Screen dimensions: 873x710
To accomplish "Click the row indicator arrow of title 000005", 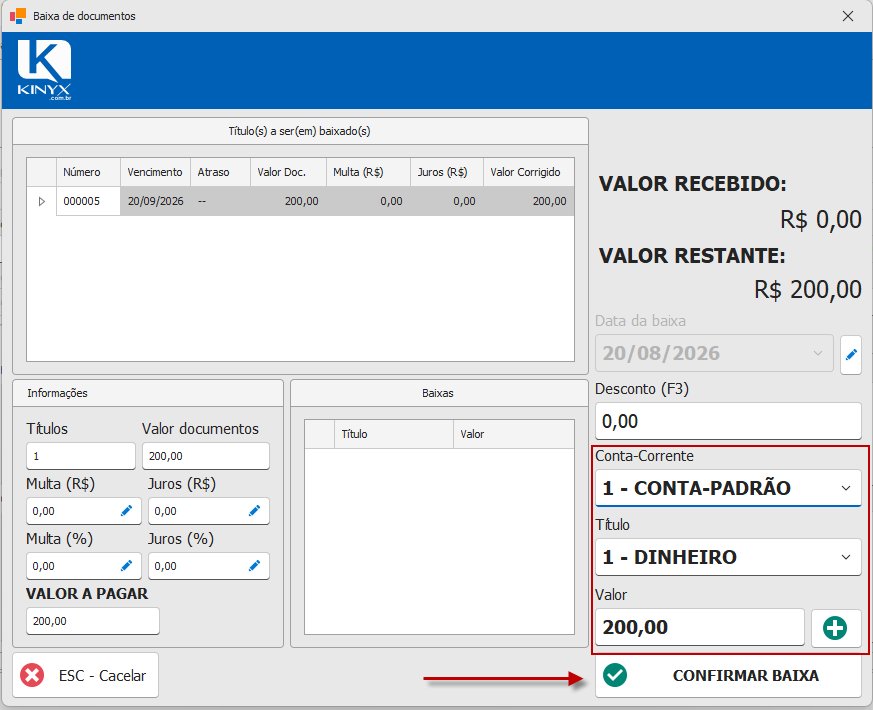I will point(42,202).
